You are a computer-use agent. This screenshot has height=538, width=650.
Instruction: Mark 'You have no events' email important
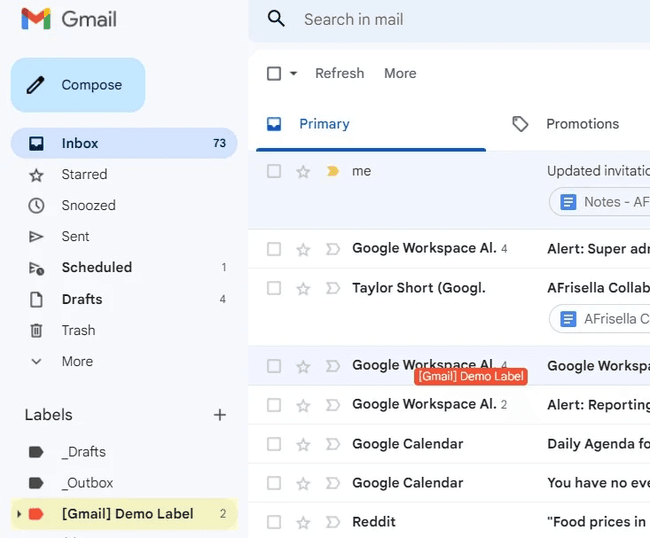(x=333, y=483)
